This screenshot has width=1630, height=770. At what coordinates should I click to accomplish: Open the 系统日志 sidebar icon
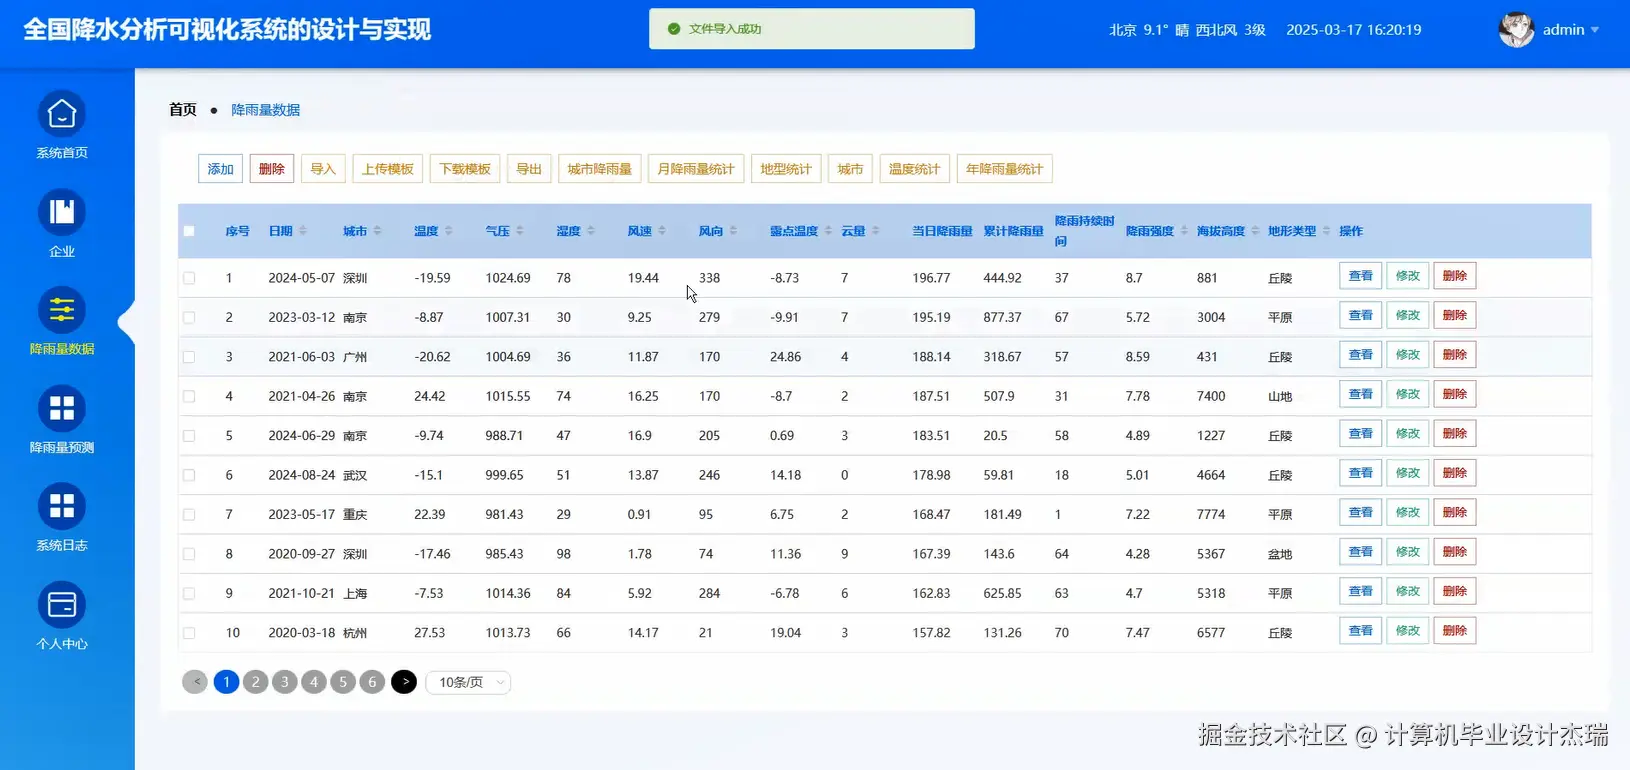62,506
